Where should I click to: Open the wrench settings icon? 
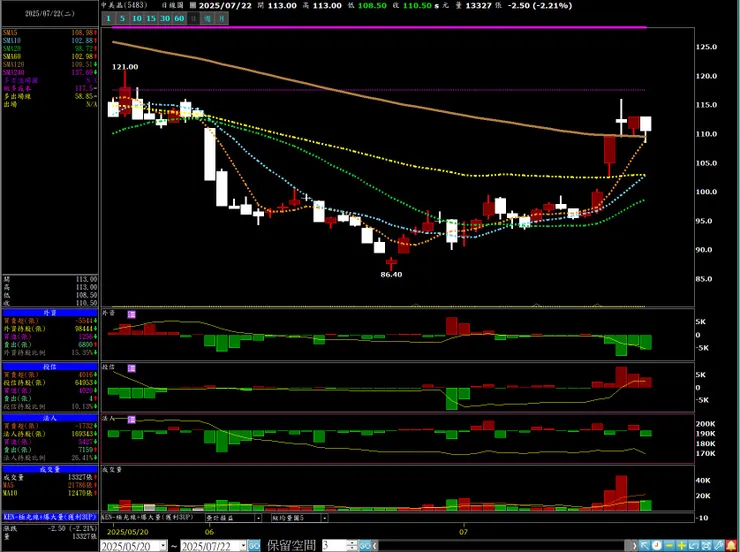tap(718, 545)
